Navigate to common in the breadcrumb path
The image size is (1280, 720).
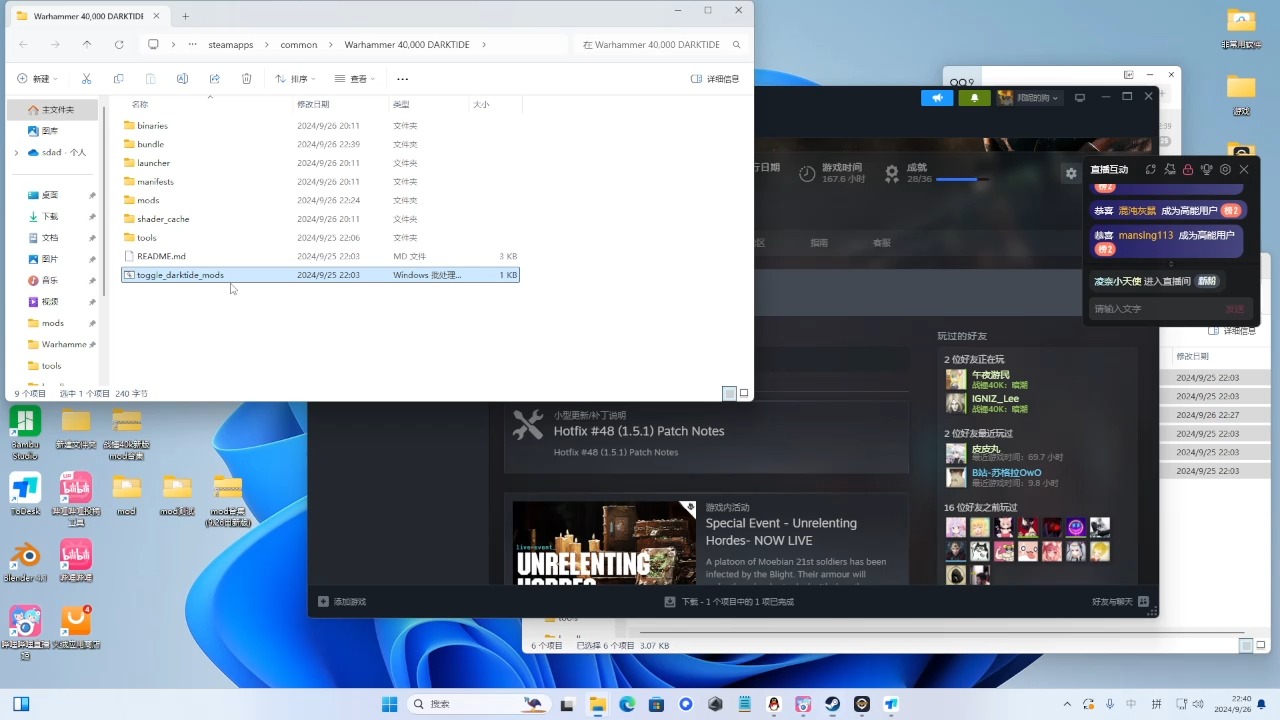pos(298,45)
